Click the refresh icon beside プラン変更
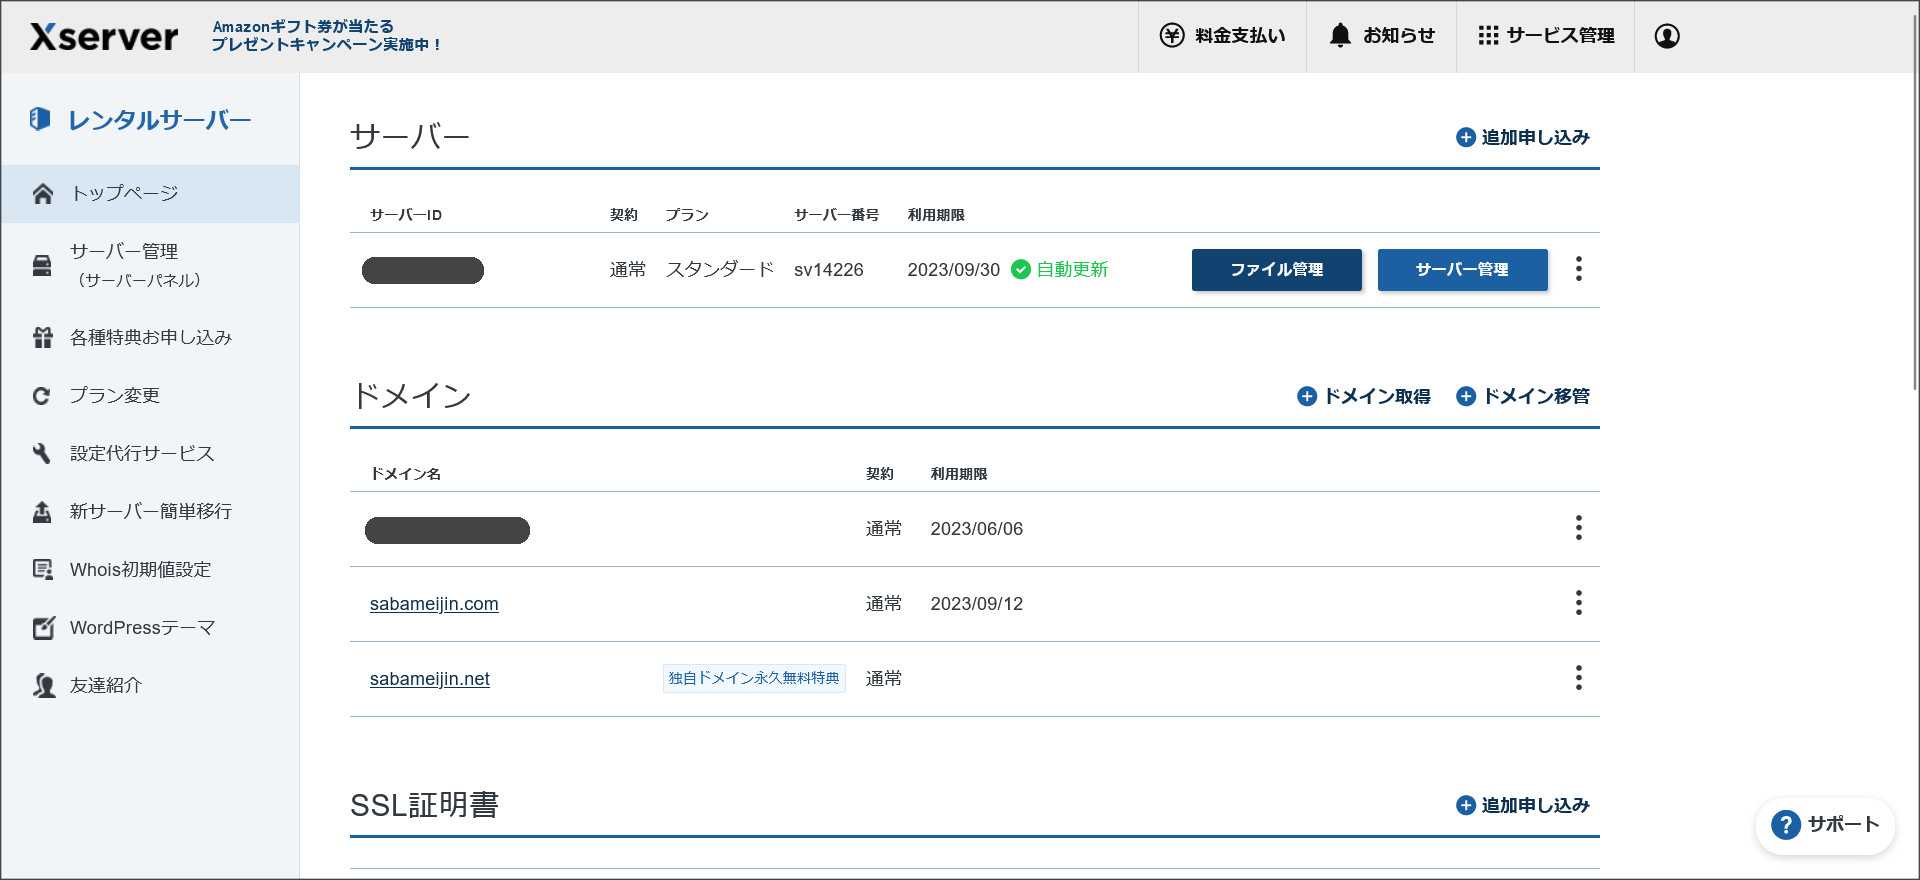Viewport: 1920px width, 880px height. [42, 396]
